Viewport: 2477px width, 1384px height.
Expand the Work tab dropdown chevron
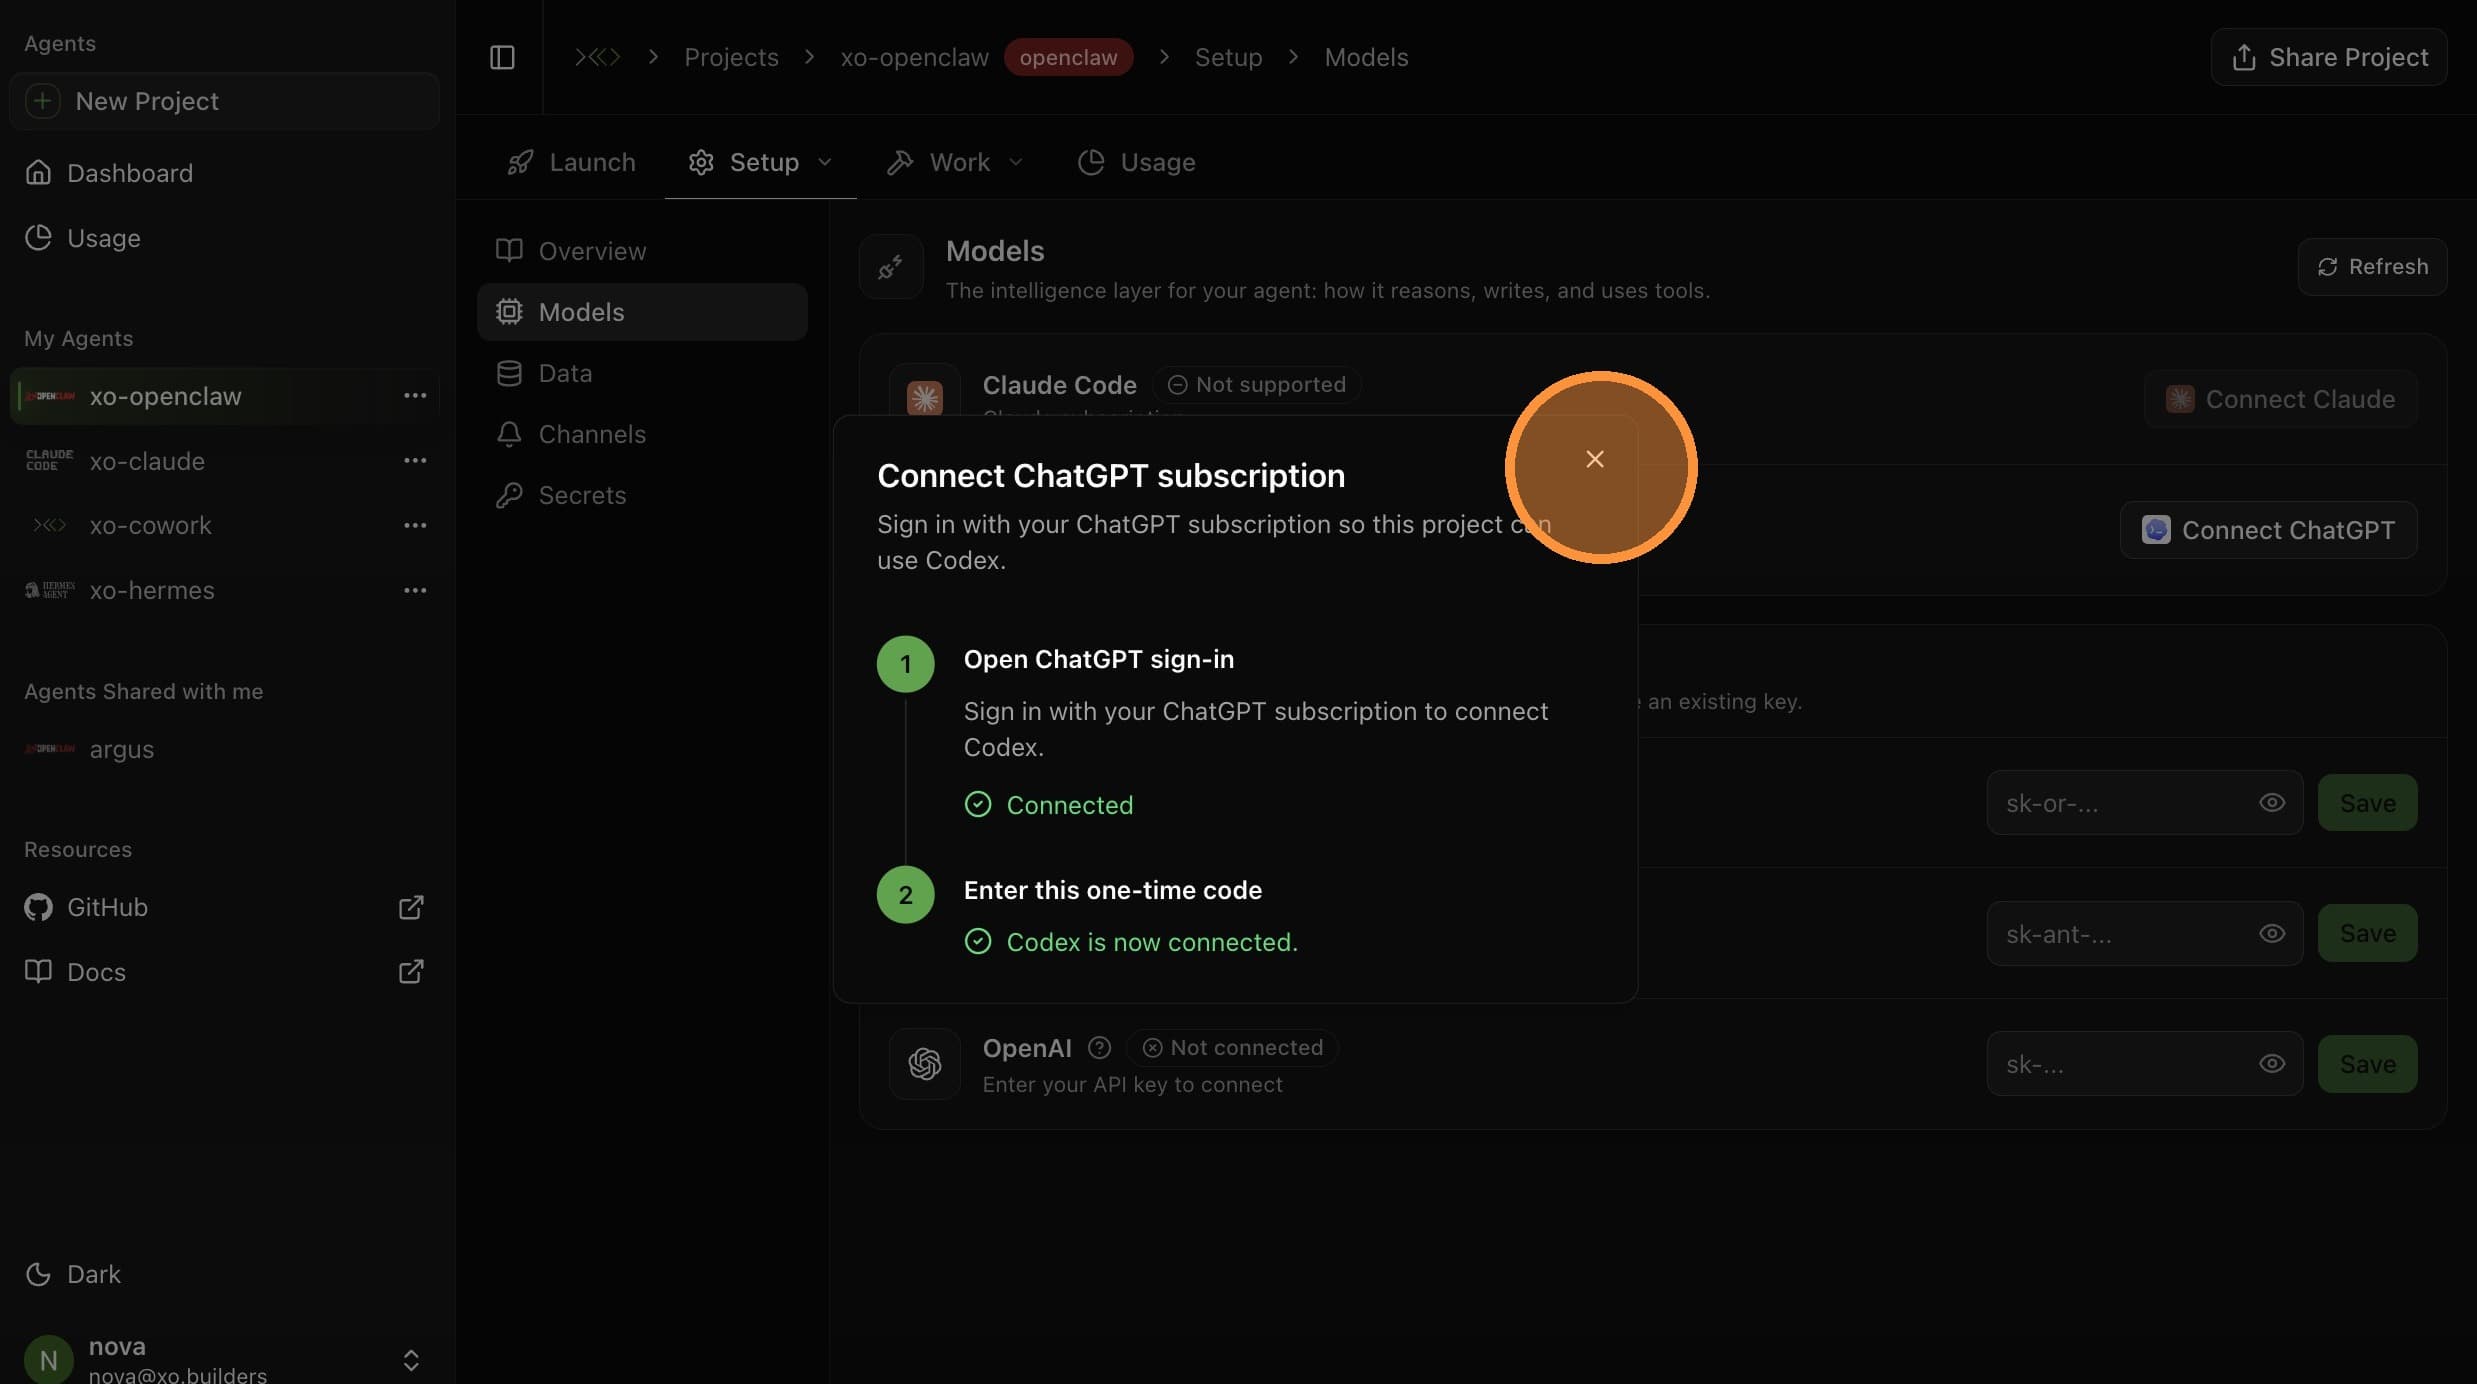(x=1016, y=162)
